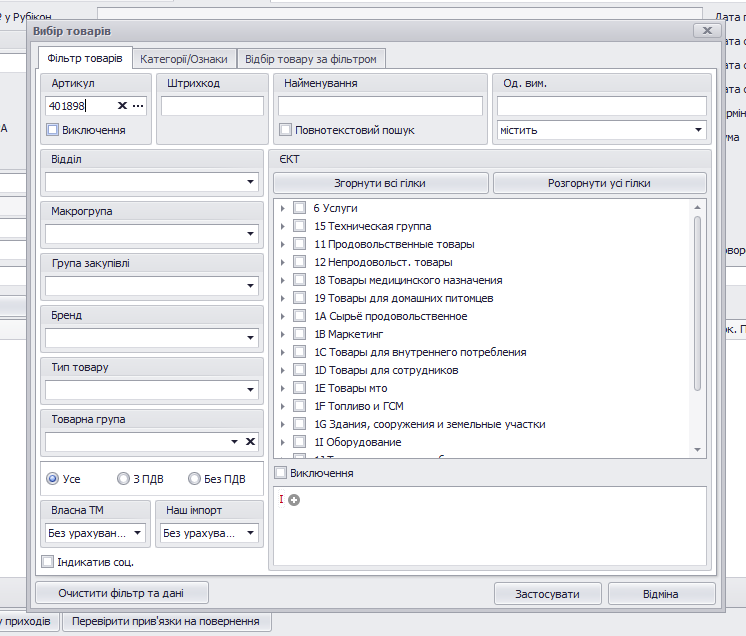The image size is (746, 636).
Task: Open the Артикул lookup ellipsis button
Action: 138,106
